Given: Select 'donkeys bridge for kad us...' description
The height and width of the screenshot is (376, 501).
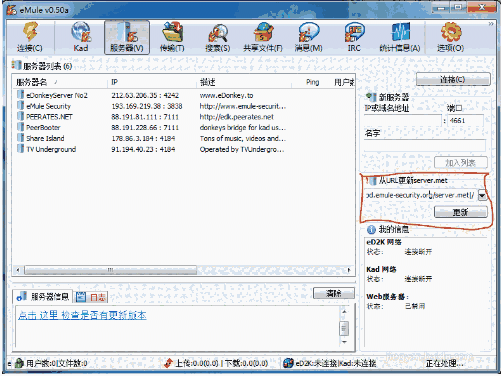Looking at the screenshot, I should 243,127.
